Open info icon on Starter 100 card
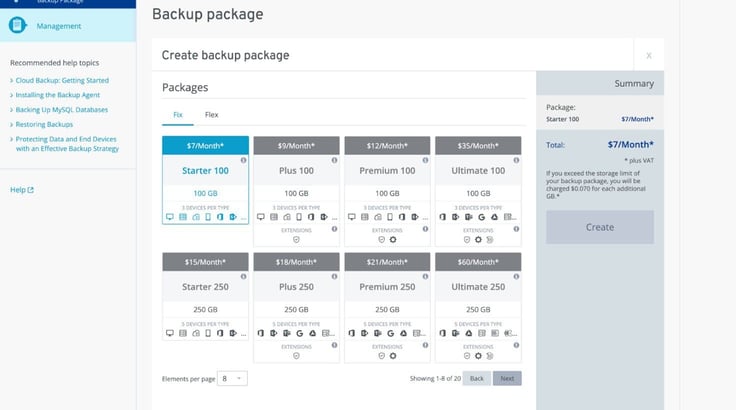Screen dimensions: 736x410 point(243,160)
